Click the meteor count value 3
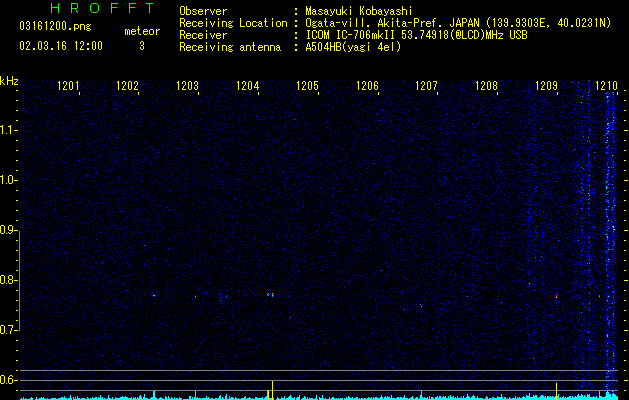629x400 pixels. 142,46
